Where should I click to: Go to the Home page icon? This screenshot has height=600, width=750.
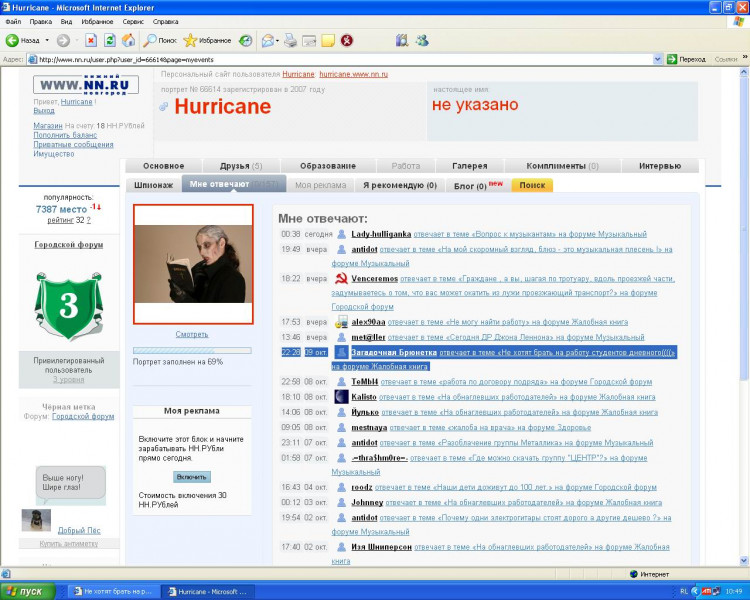(x=128, y=41)
